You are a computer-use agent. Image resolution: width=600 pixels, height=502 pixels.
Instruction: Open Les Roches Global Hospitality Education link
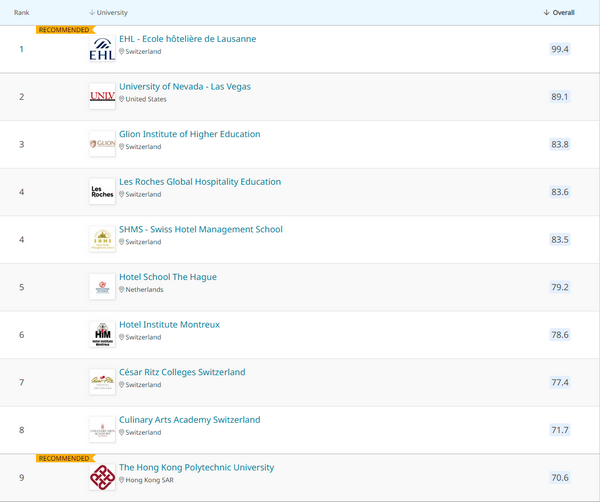click(200, 182)
